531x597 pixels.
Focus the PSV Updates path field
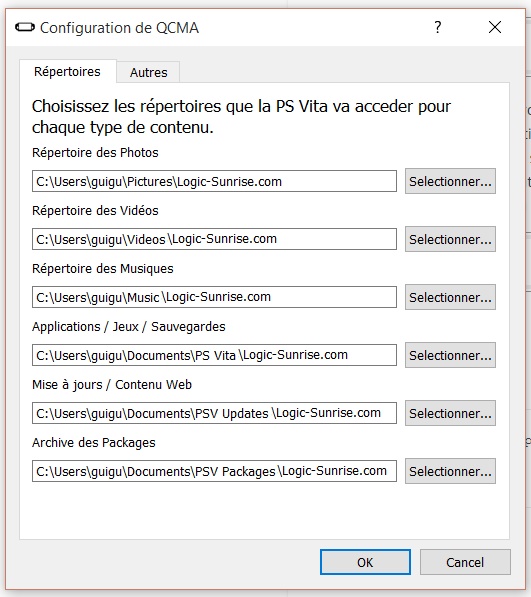coord(214,413)
